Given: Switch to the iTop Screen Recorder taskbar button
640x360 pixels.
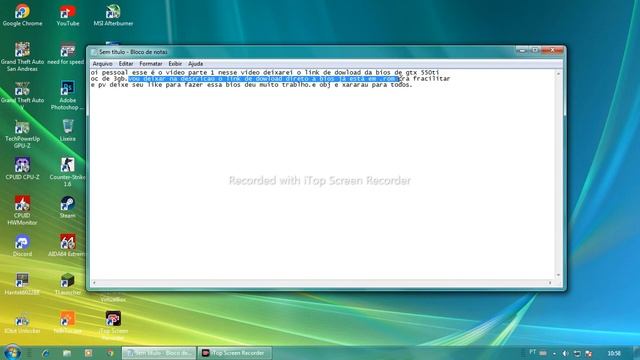Looking at the screenshot, I should 235,353.
